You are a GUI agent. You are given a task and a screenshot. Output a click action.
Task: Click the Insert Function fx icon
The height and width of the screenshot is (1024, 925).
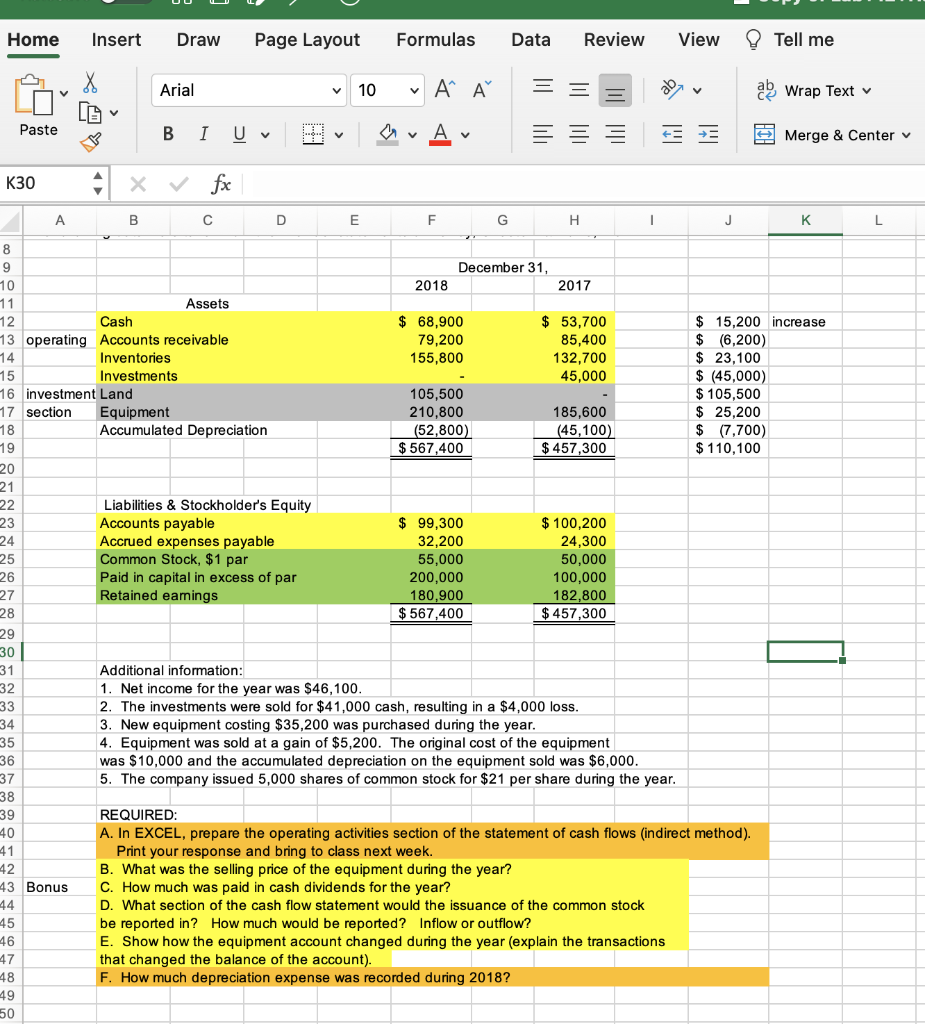click(x=221, y=184)
